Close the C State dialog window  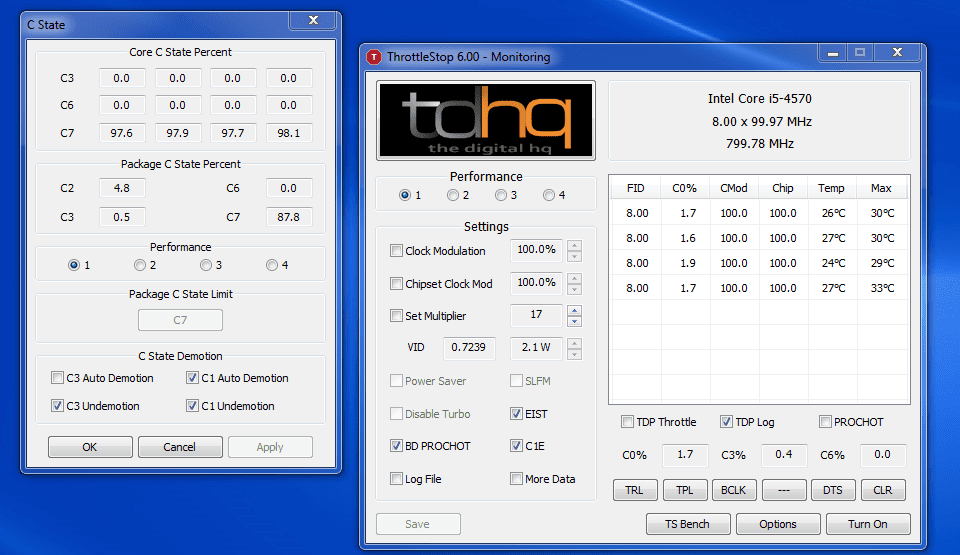(x=313, y=20)
